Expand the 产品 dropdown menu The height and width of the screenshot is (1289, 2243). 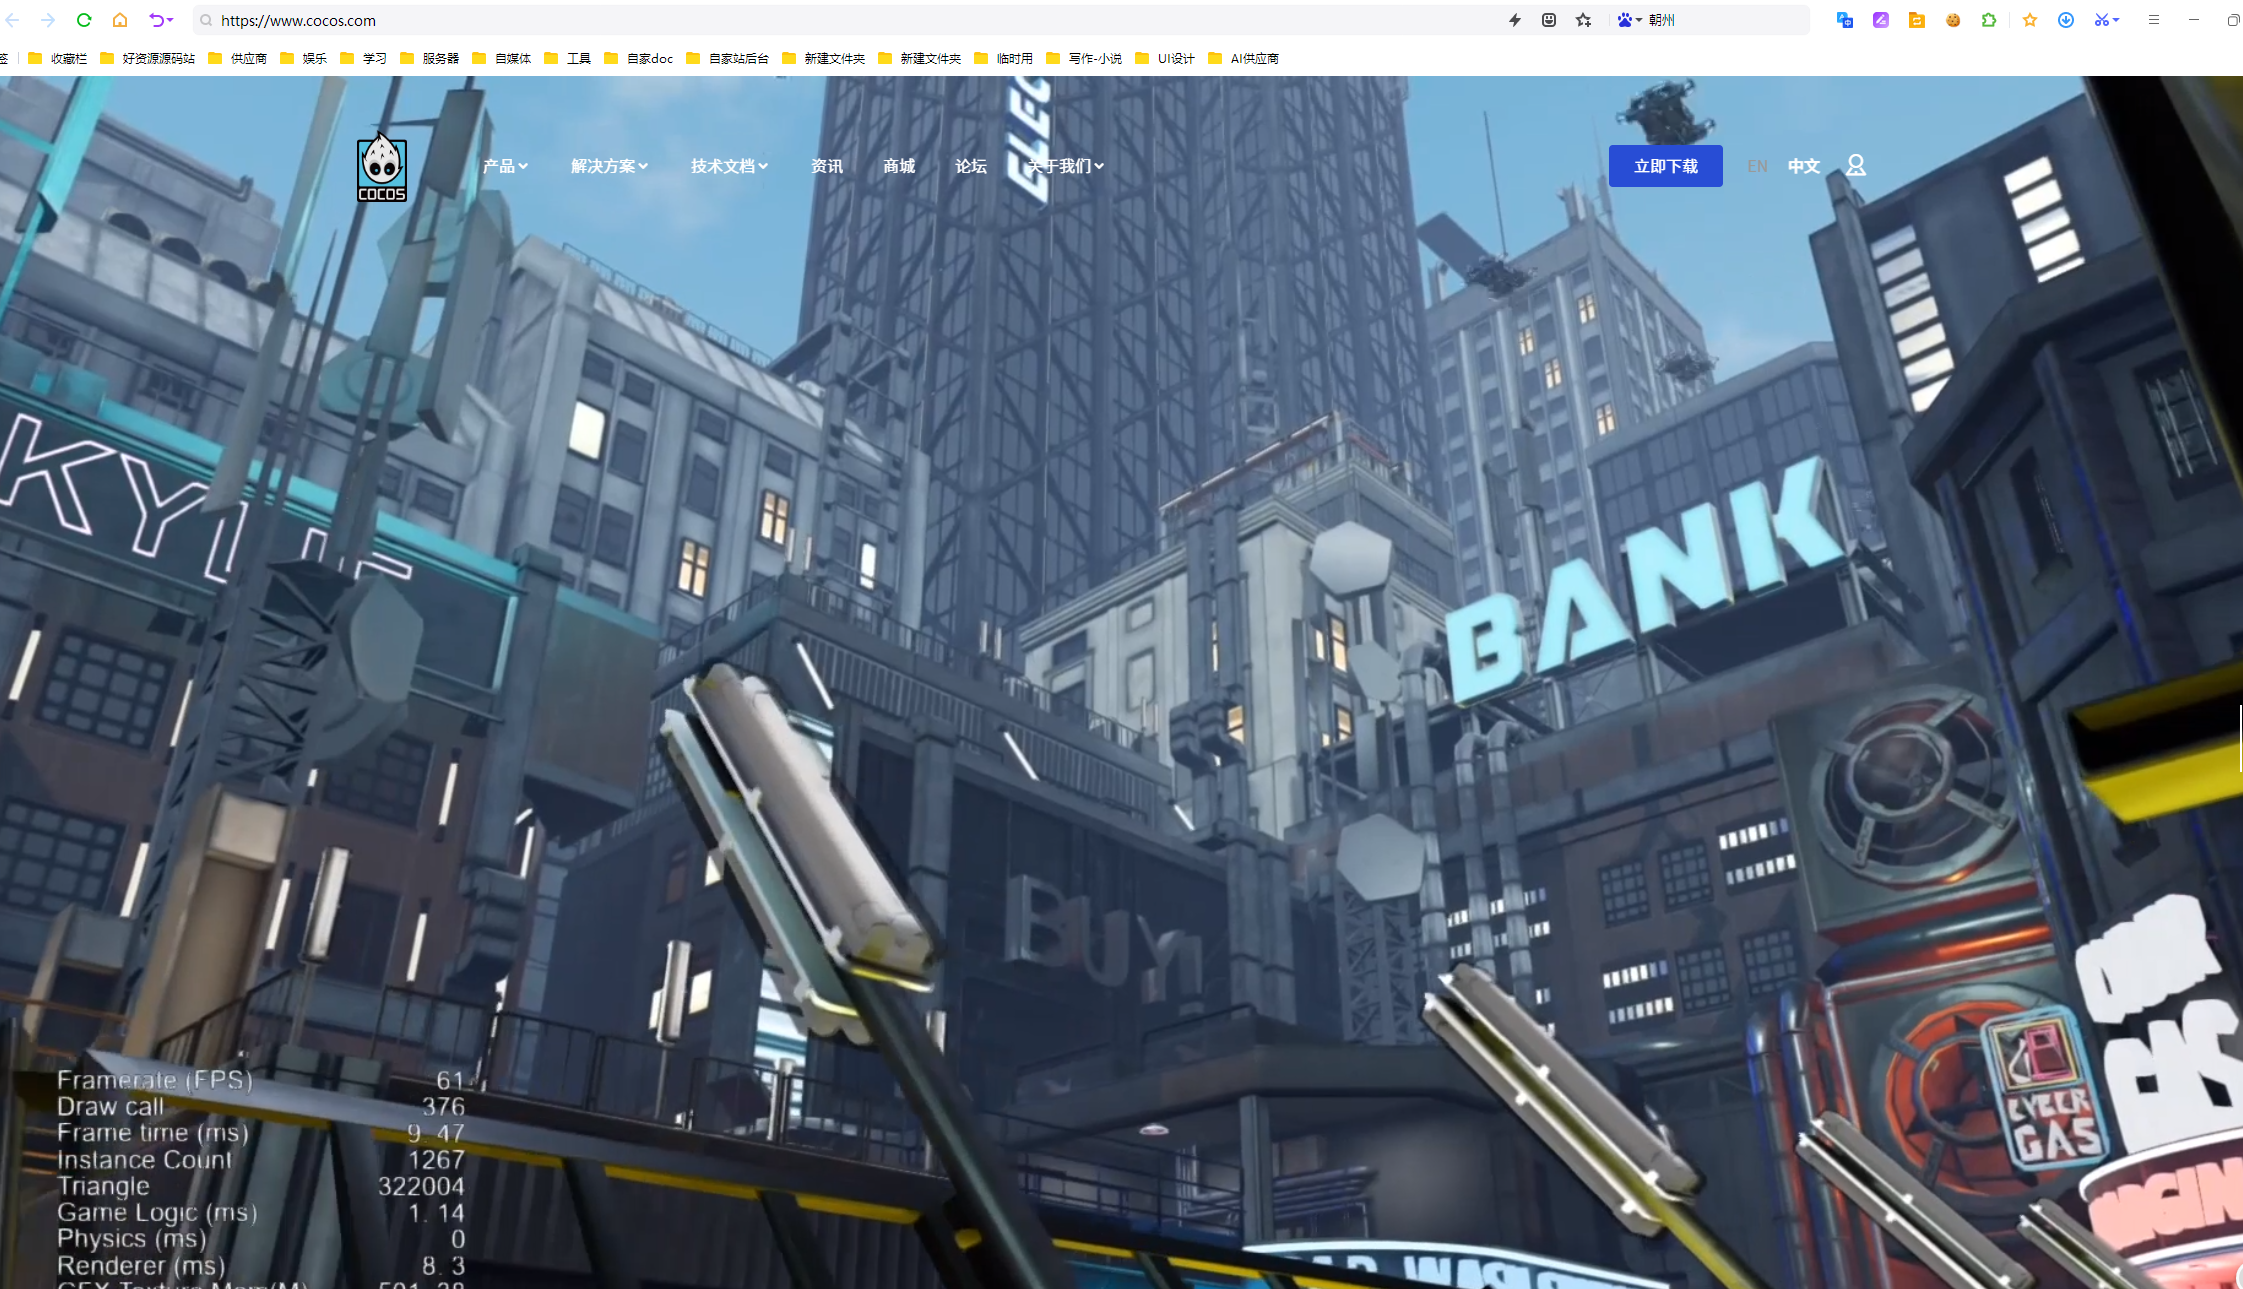coord(505,166)
